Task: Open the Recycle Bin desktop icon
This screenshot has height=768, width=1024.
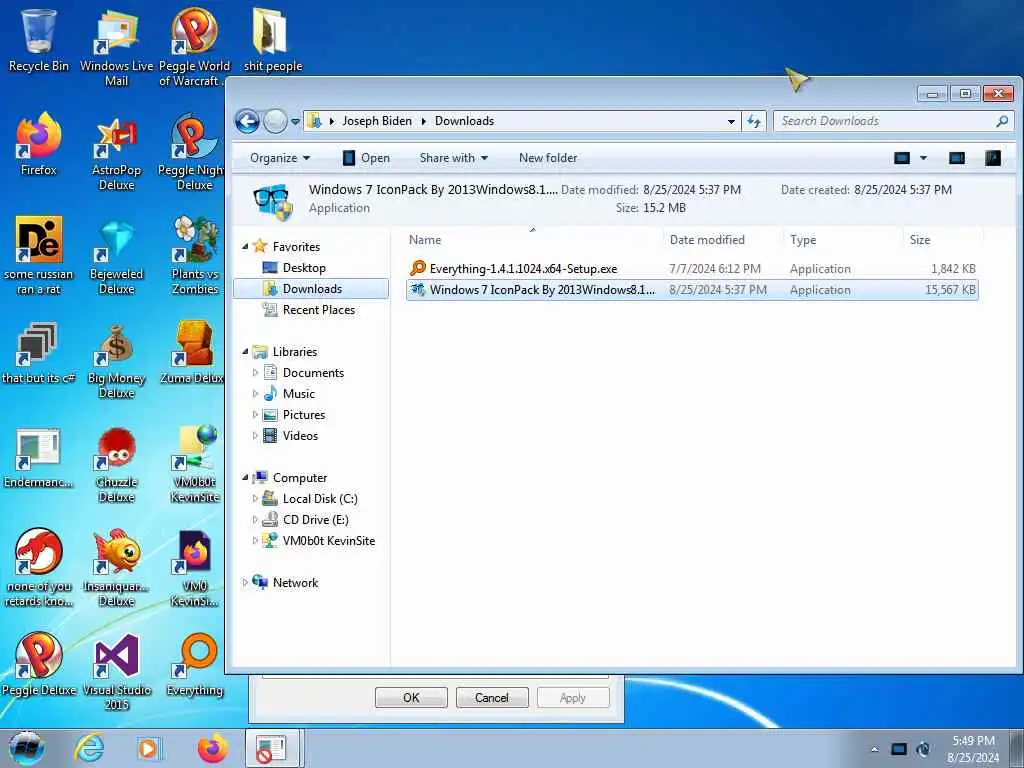Action: (x=39, y=40)
